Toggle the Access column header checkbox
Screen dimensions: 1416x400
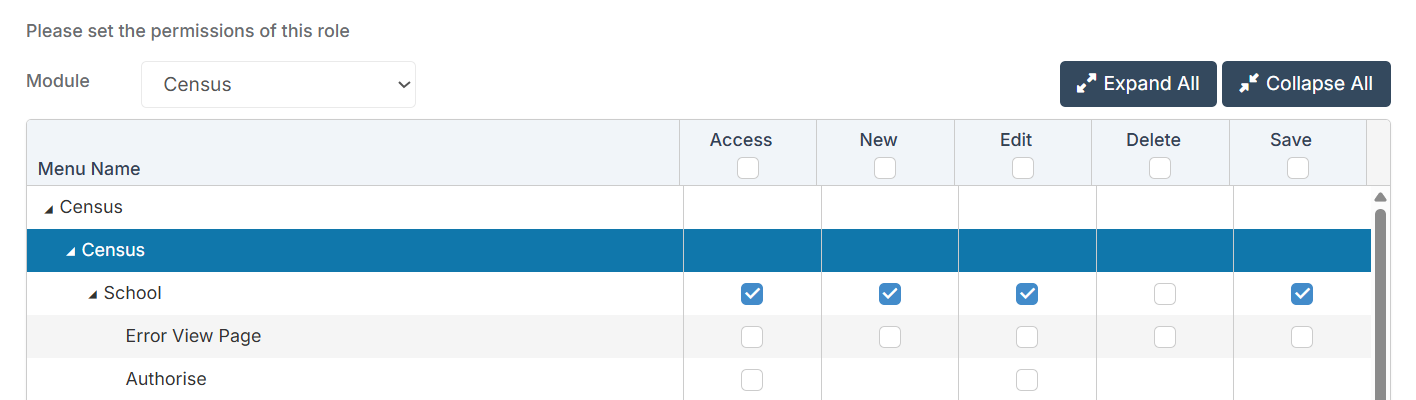[747, 169]
